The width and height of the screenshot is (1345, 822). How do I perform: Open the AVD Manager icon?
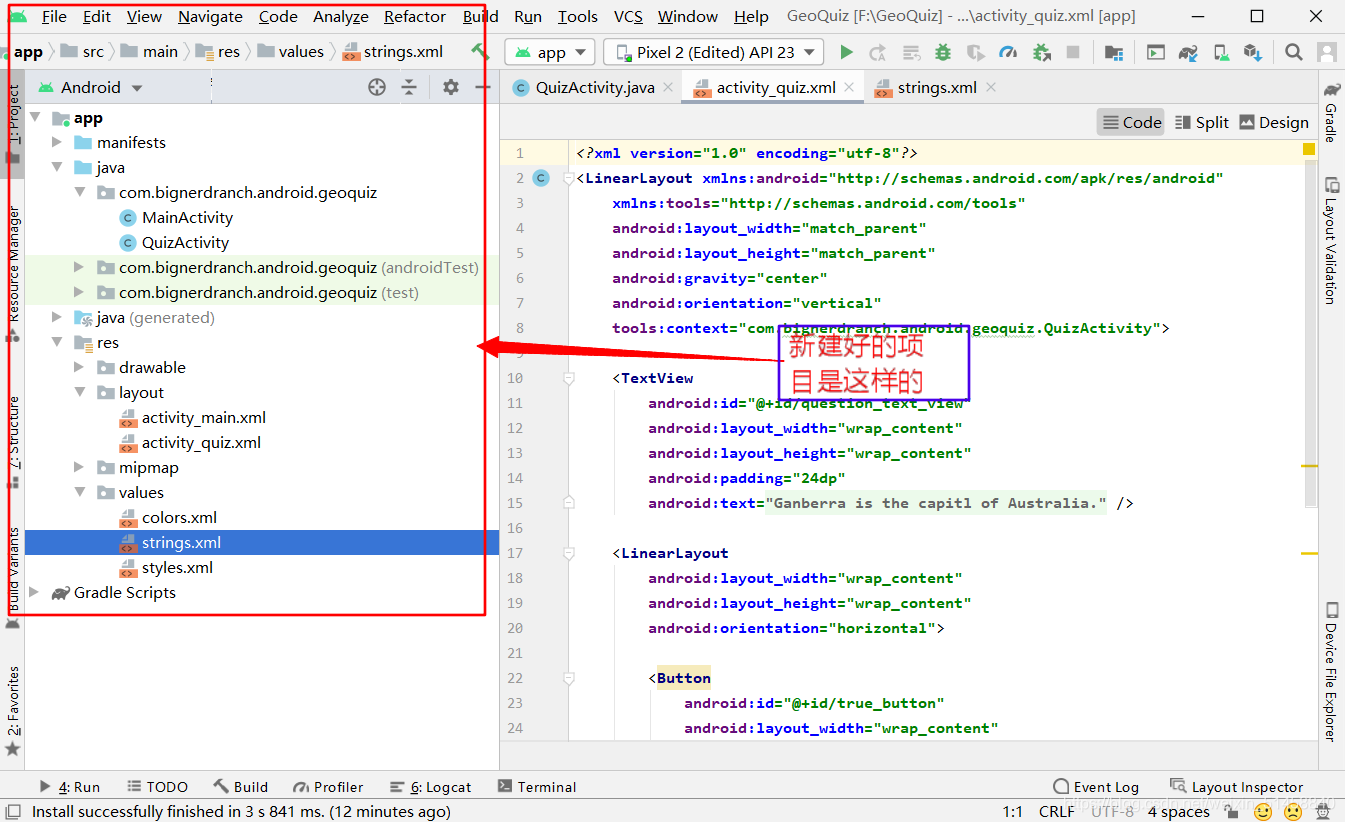[1221, 52]
